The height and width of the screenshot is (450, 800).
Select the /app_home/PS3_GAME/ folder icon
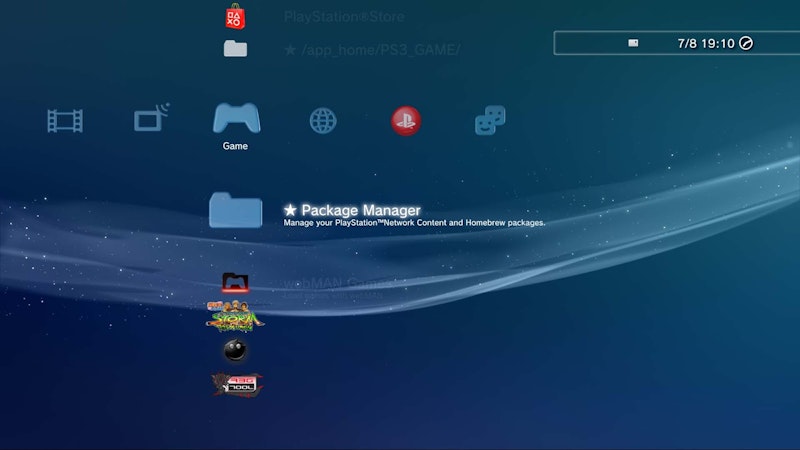tap(235, 49)
